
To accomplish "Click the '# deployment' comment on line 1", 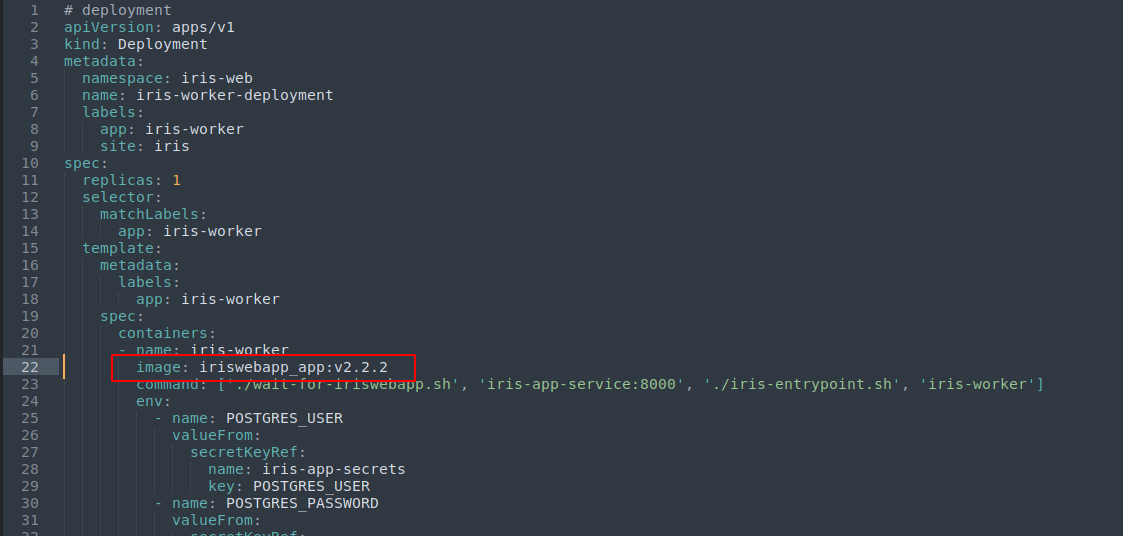I will tap(117, 10).
